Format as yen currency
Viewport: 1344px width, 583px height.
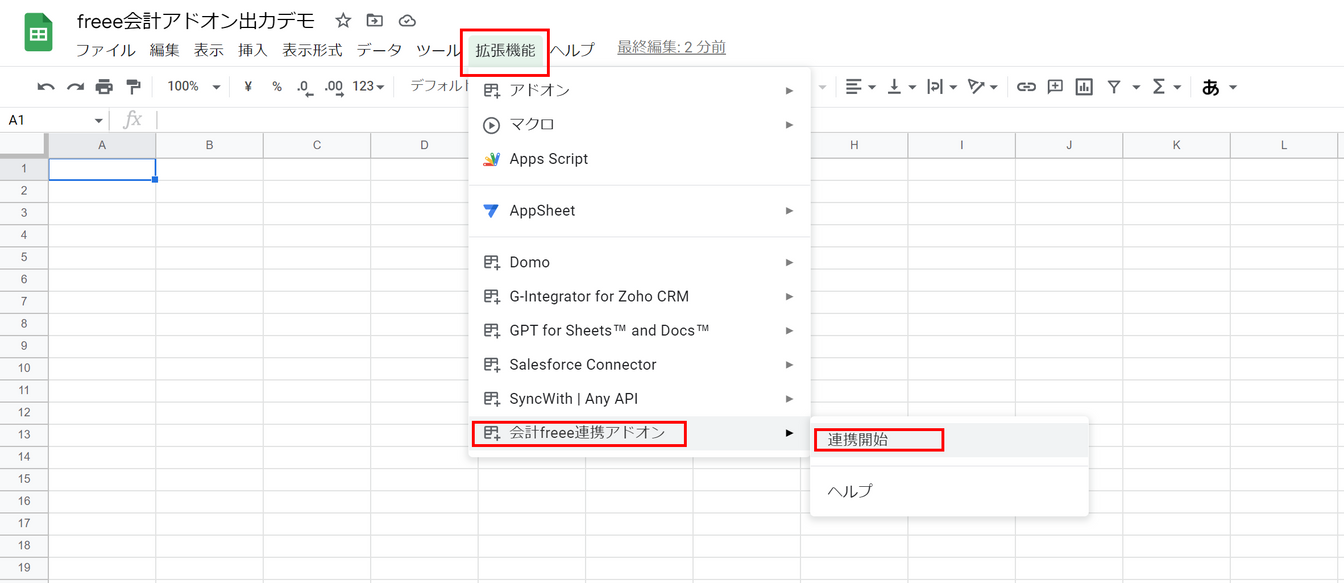point(248,87)
